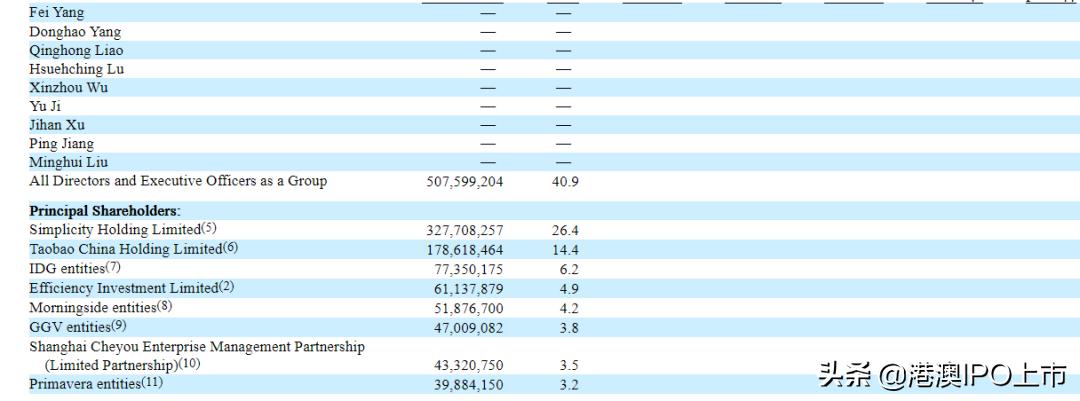
Task: Click GGV entities shareholder name
Action: tap(78, 327)
